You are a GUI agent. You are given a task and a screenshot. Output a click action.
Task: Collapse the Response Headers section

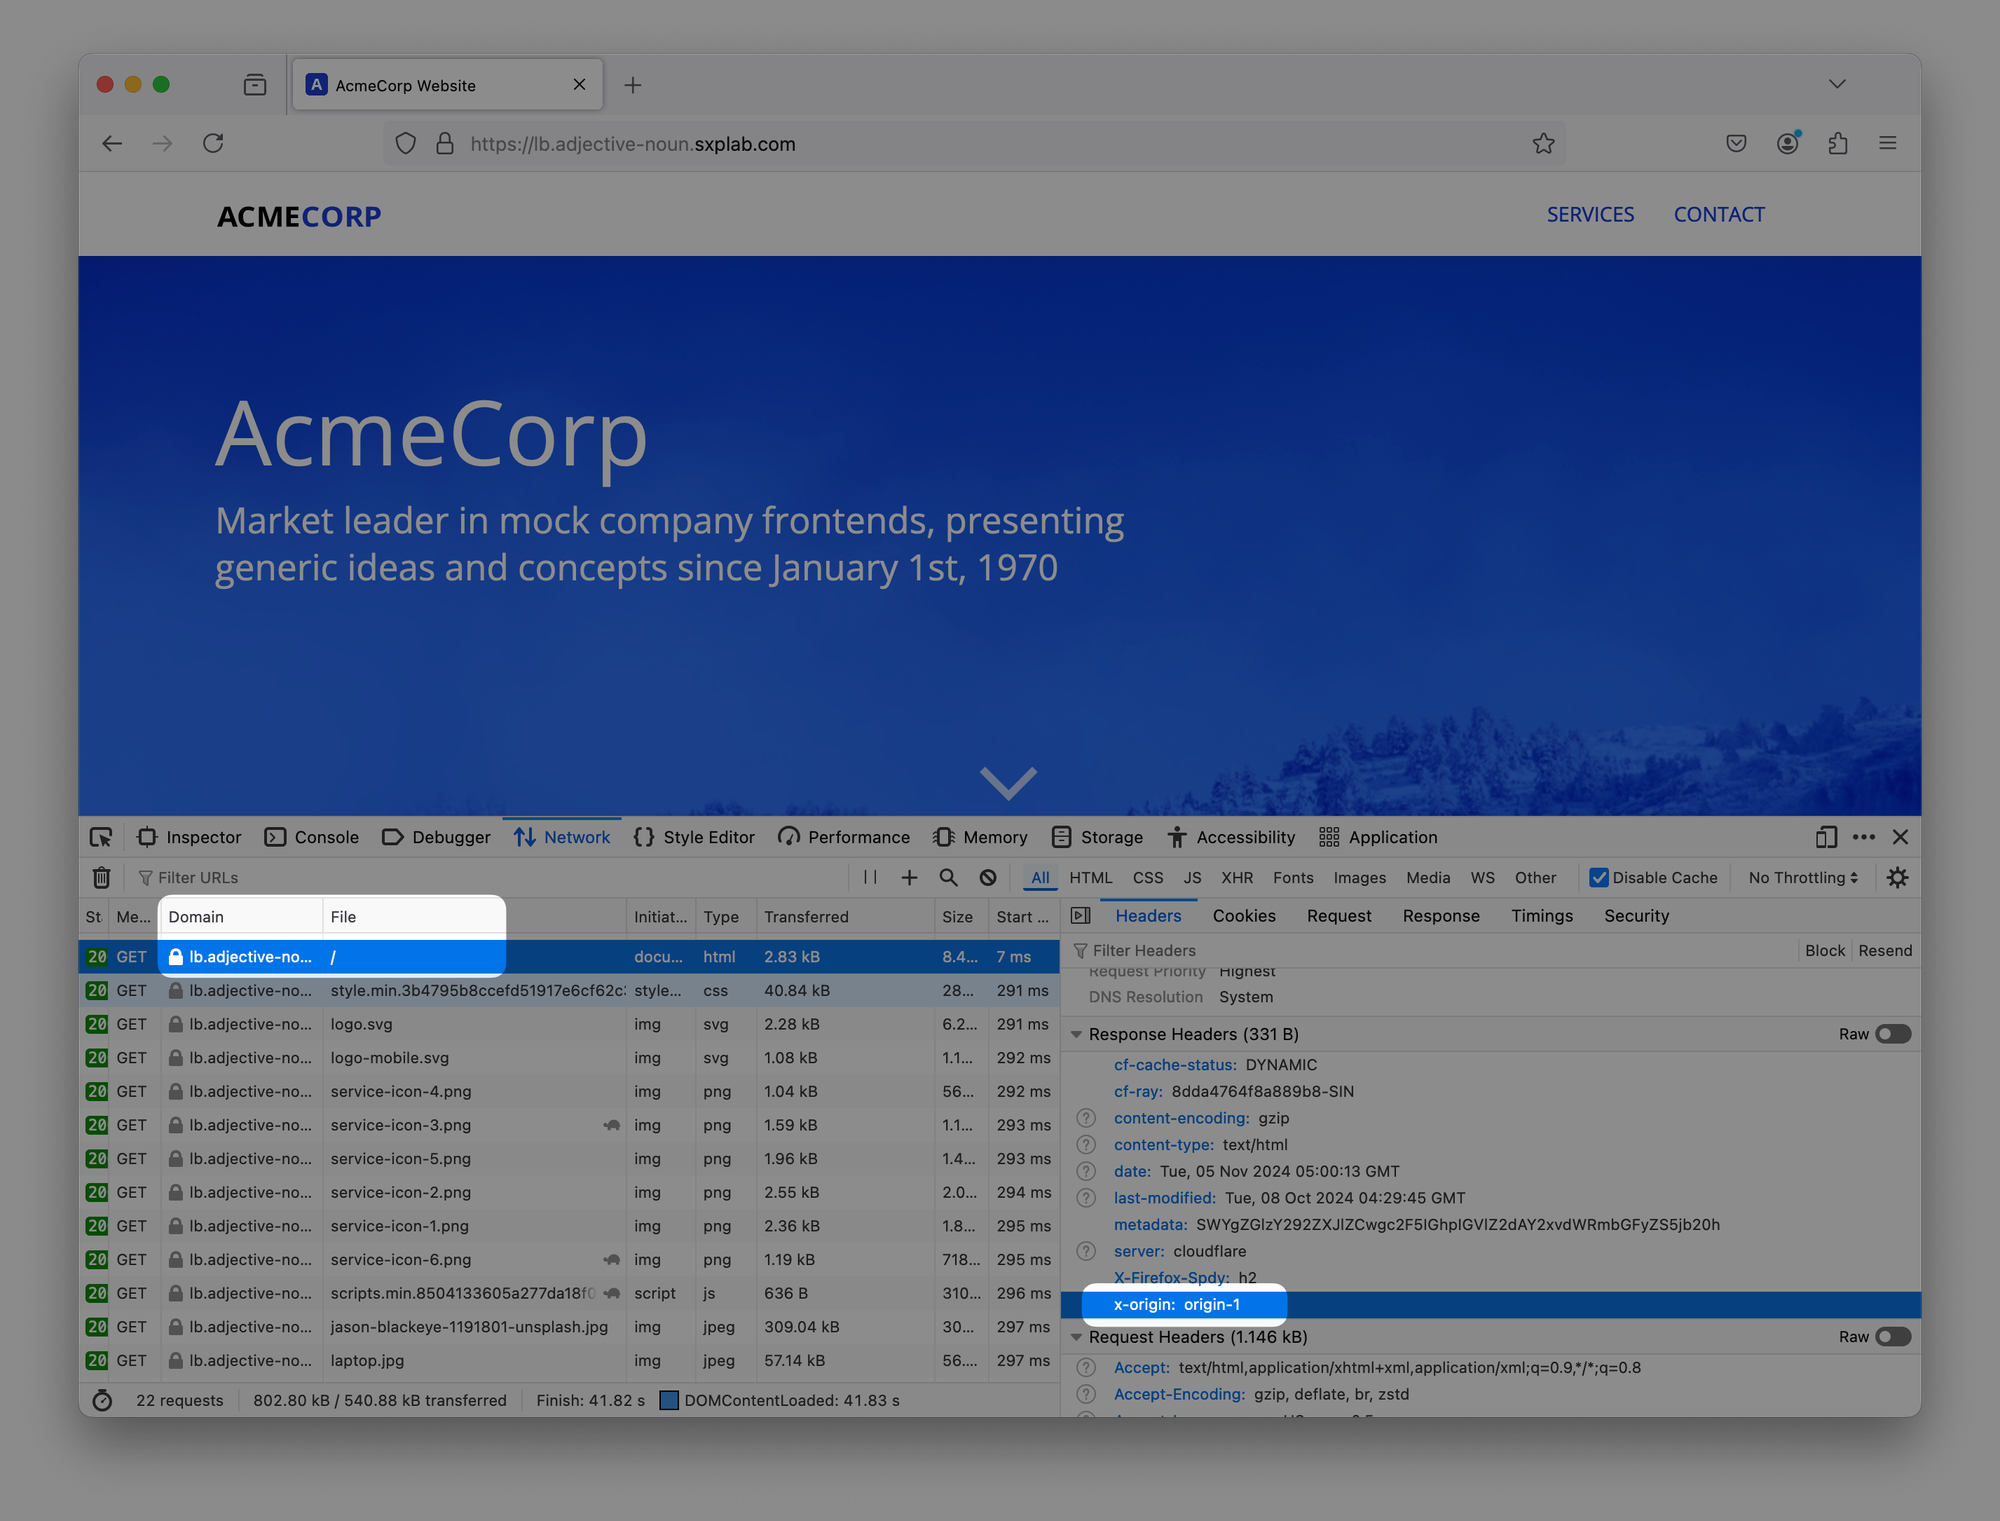(1077, 1034)
